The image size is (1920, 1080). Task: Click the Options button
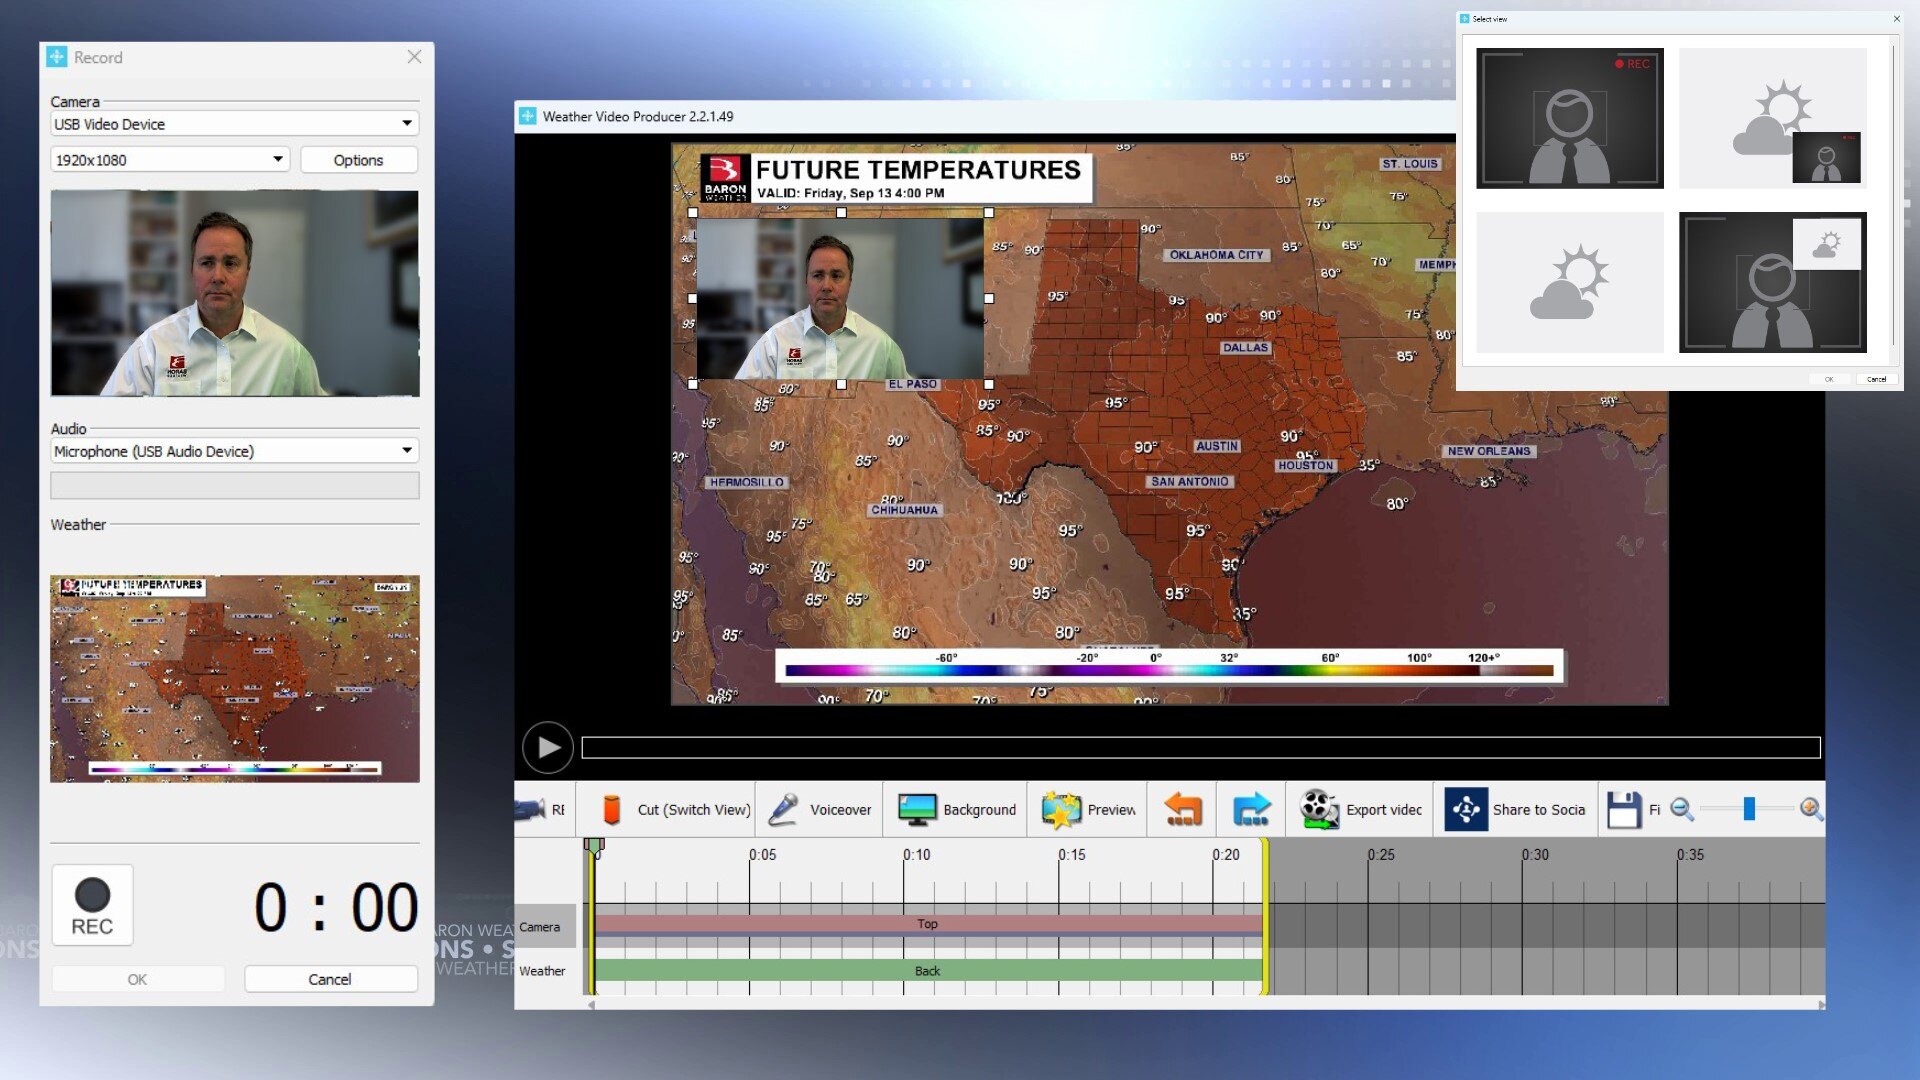358,160
